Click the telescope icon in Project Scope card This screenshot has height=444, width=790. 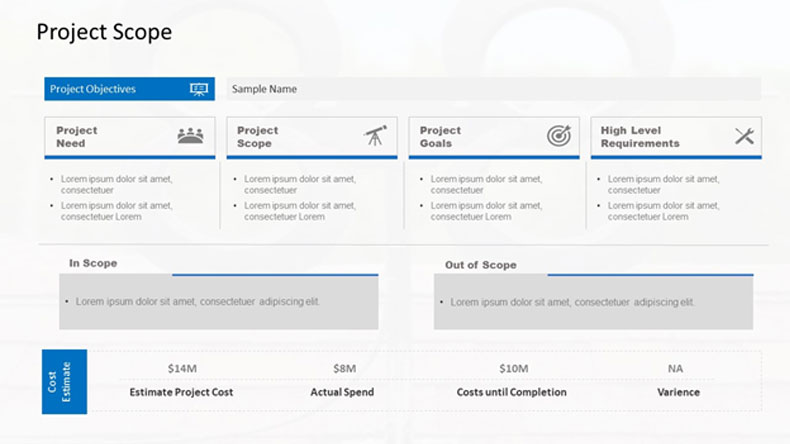375,136
